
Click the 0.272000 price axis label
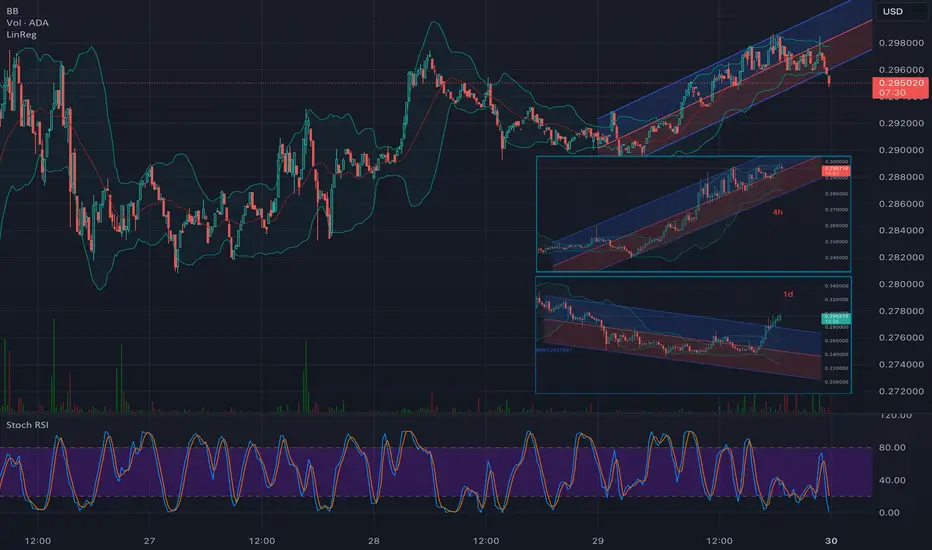[901, 391]
